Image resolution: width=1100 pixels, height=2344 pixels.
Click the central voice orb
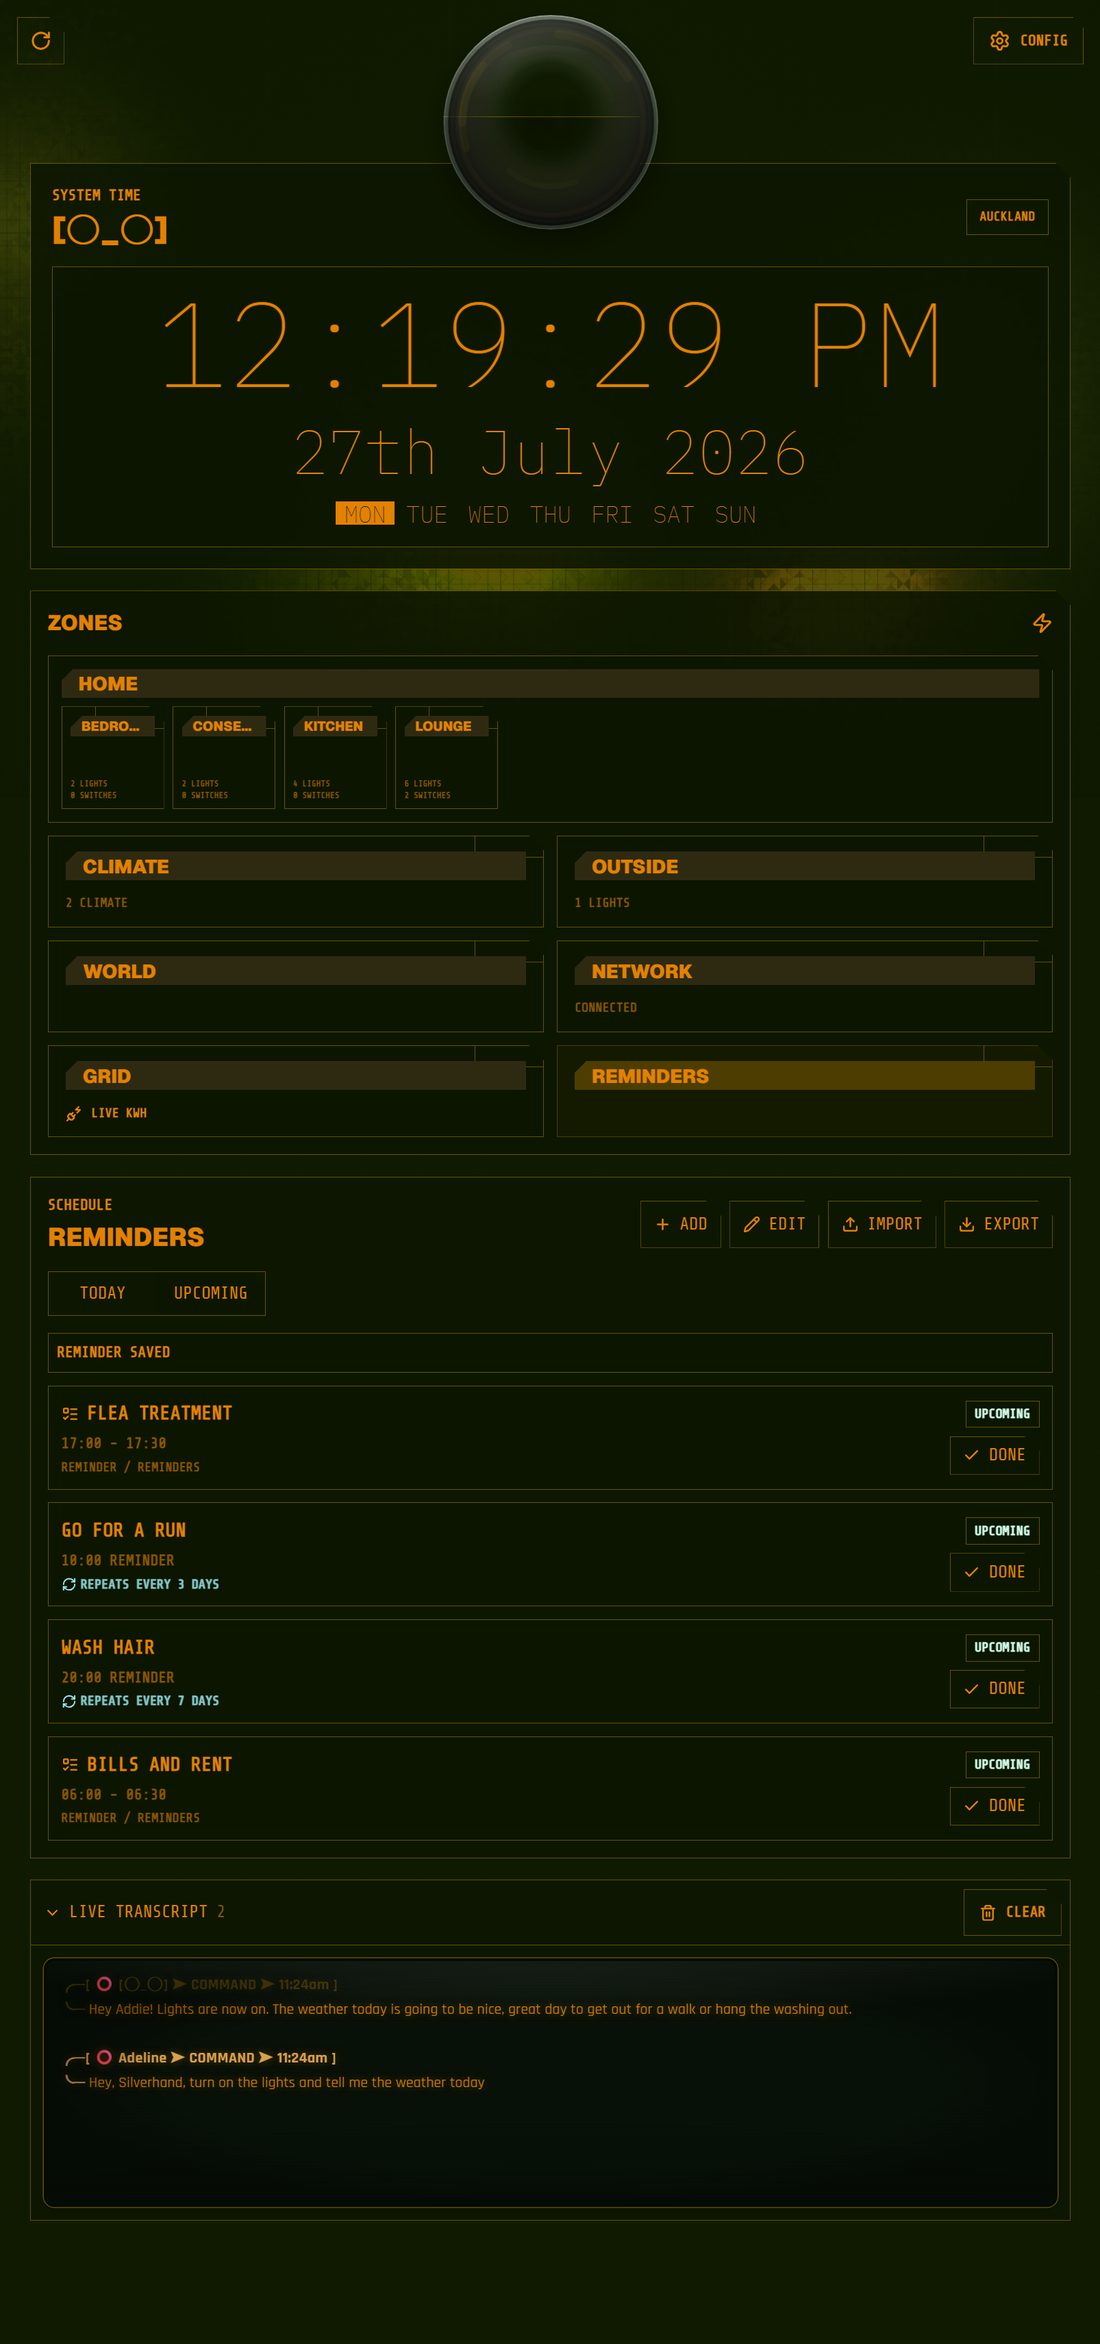click(551, 122)
